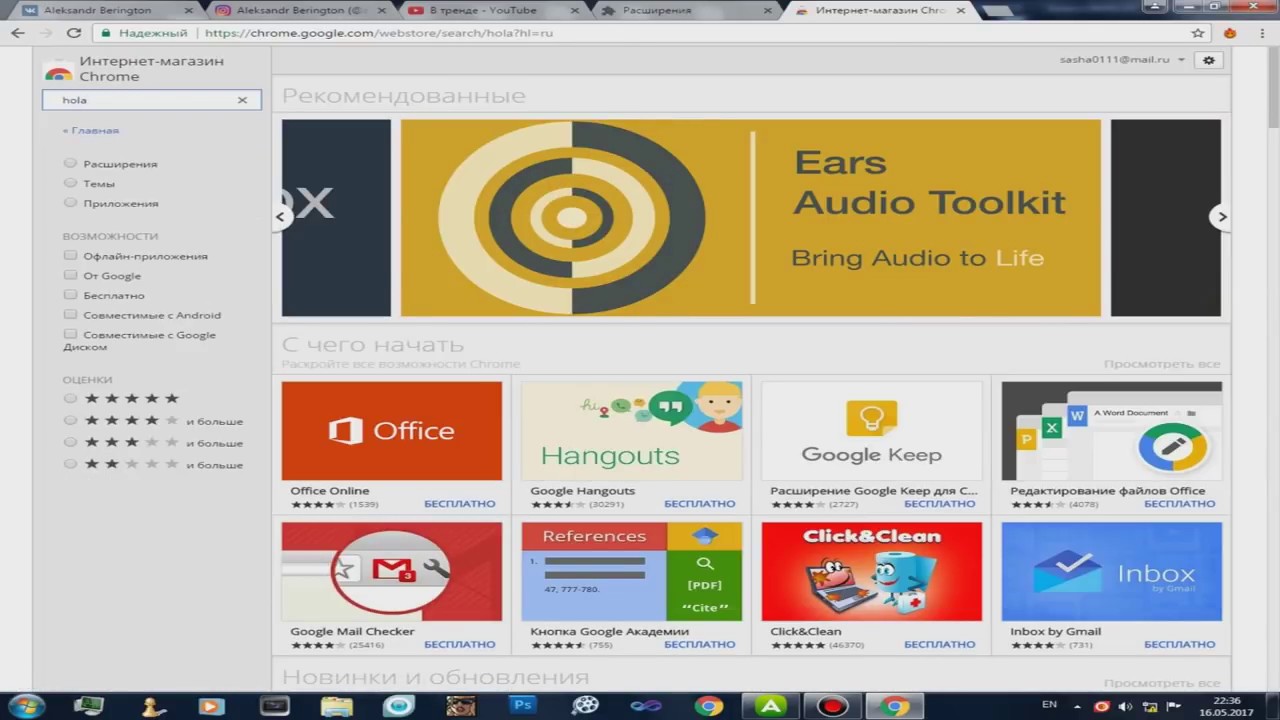Click БЕСПЛАТНО under Google Hangouts
The image size is (1280, 720).
tap(700, 504)
